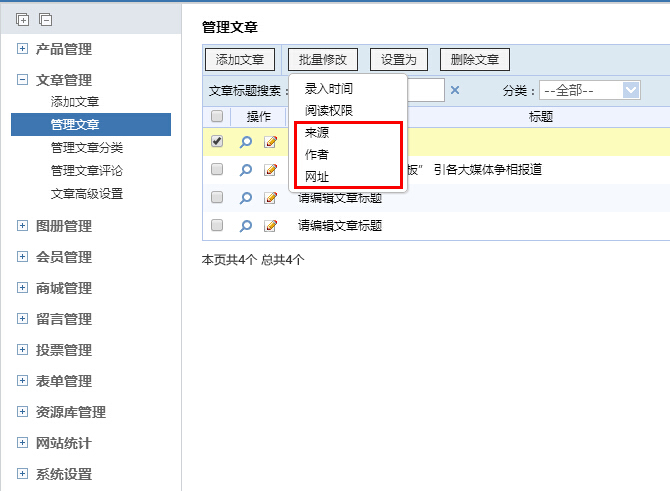670x491 pixels.
Task: Choose 阅读权限 in the dropdown menu
Action: pyautogui.click(x=329, y=111)
